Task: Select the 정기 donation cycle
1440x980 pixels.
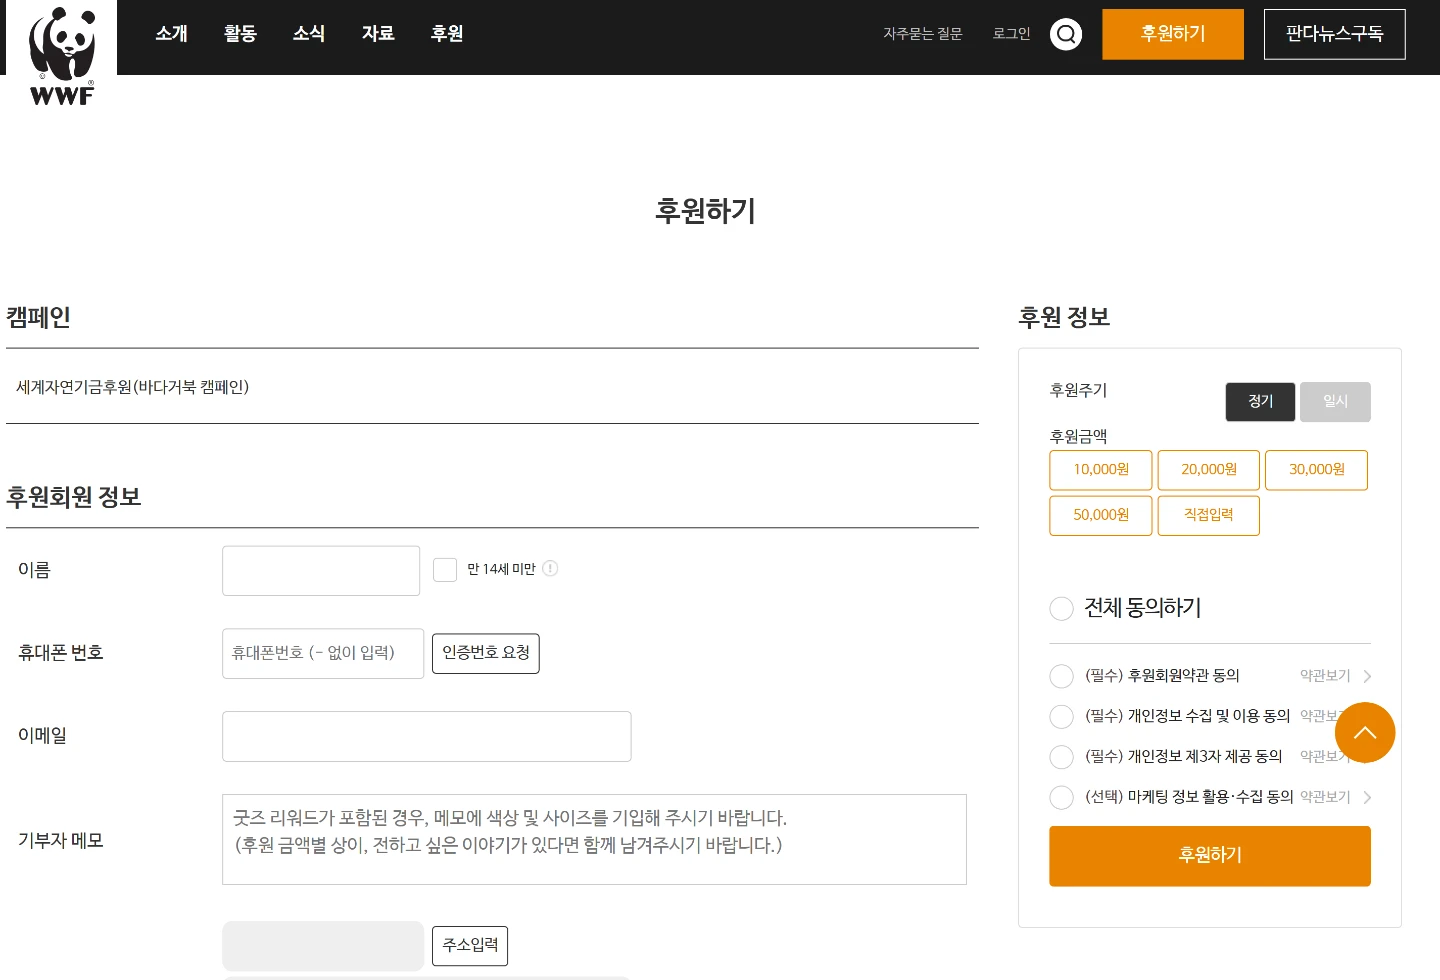Action: (x=1260, y=401)
